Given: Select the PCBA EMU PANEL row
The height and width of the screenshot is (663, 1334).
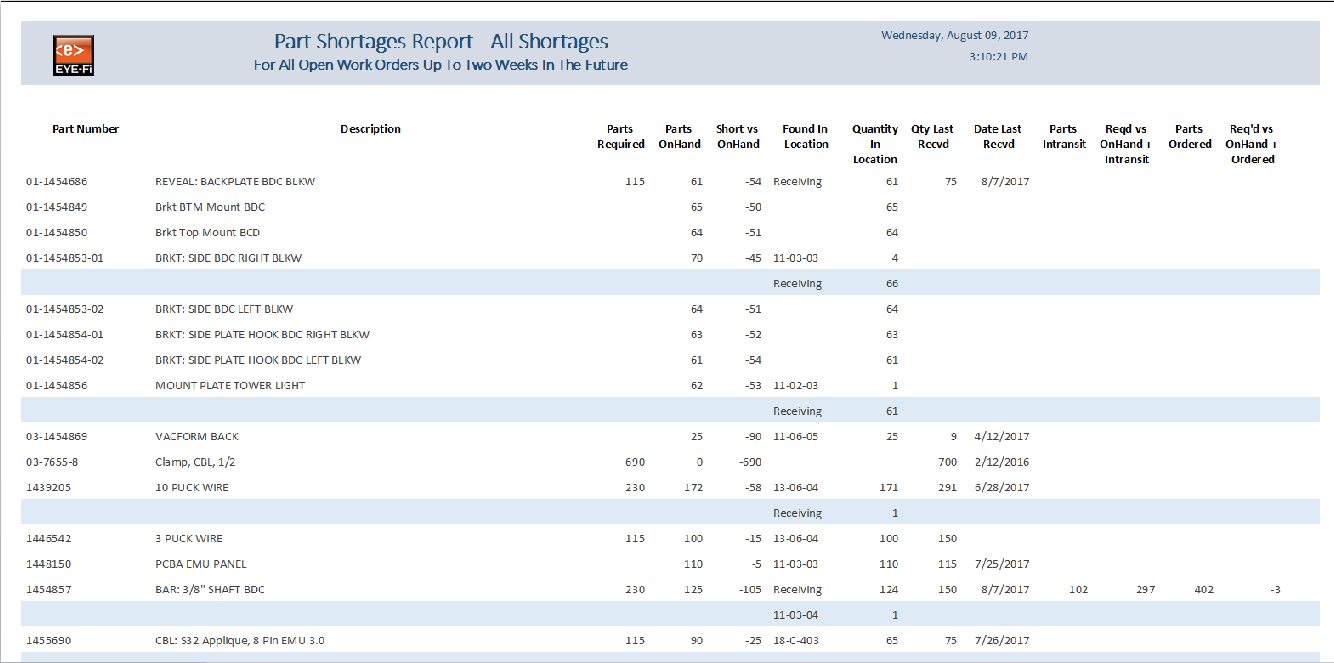Looking at the screenshot, I should pyautogui.click(x=200, y=565).
